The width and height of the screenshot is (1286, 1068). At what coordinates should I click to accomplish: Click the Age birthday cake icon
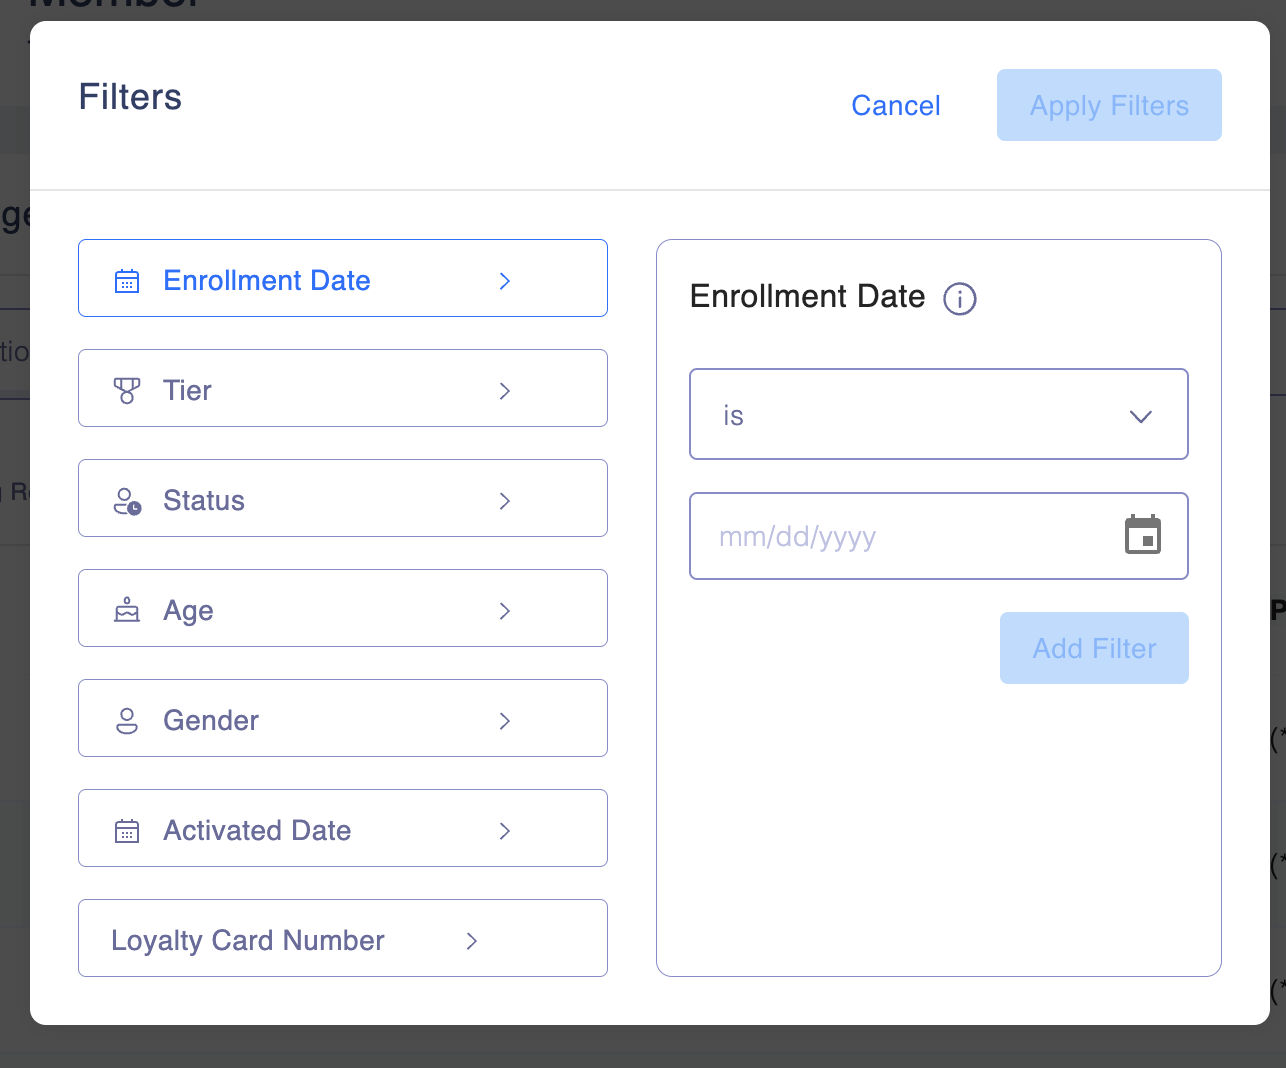(x=127, y=610)
